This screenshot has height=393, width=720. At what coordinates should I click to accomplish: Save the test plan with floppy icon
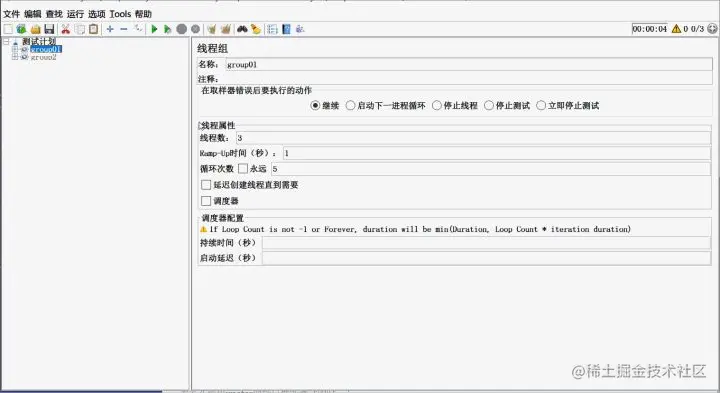(x=49, y=29)
